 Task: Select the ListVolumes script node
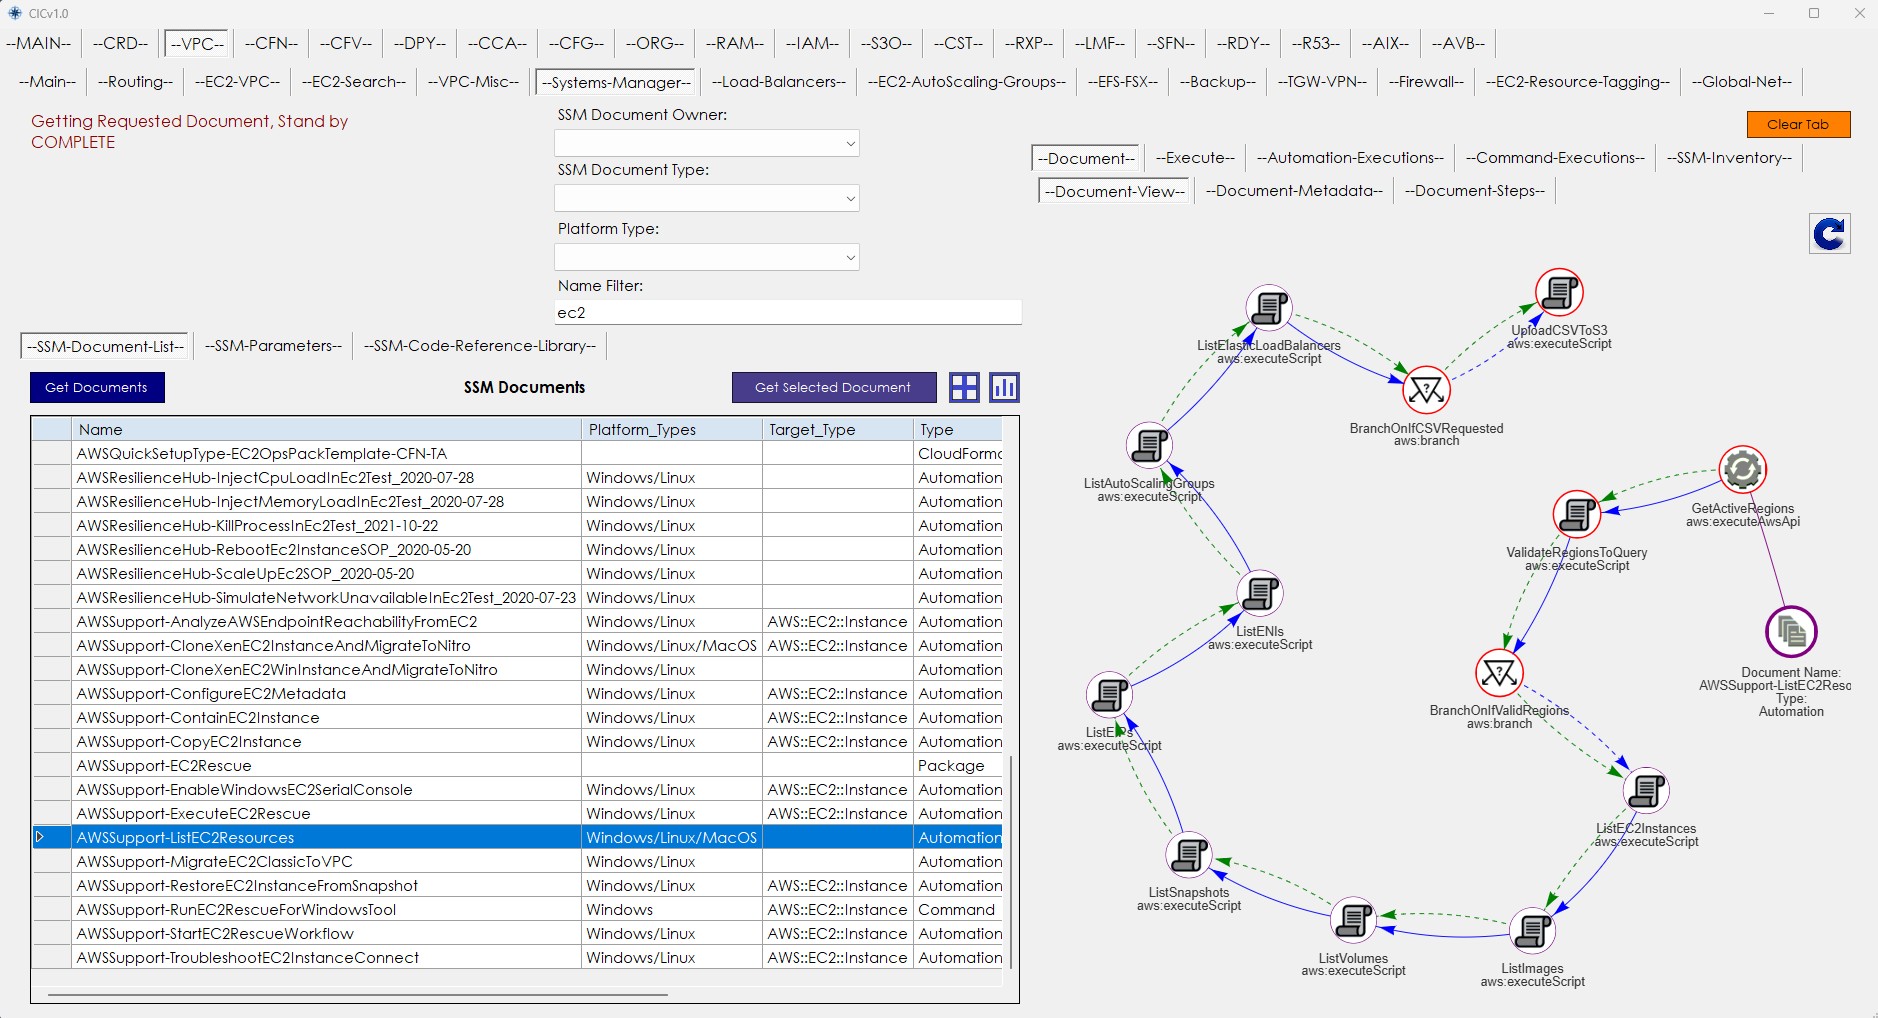click(x=1353, y=920)
